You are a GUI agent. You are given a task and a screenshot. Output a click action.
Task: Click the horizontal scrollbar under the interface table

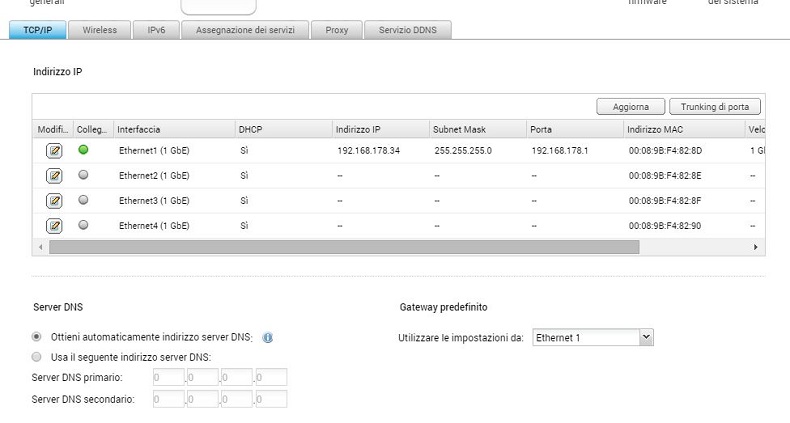tap(343, 247)
